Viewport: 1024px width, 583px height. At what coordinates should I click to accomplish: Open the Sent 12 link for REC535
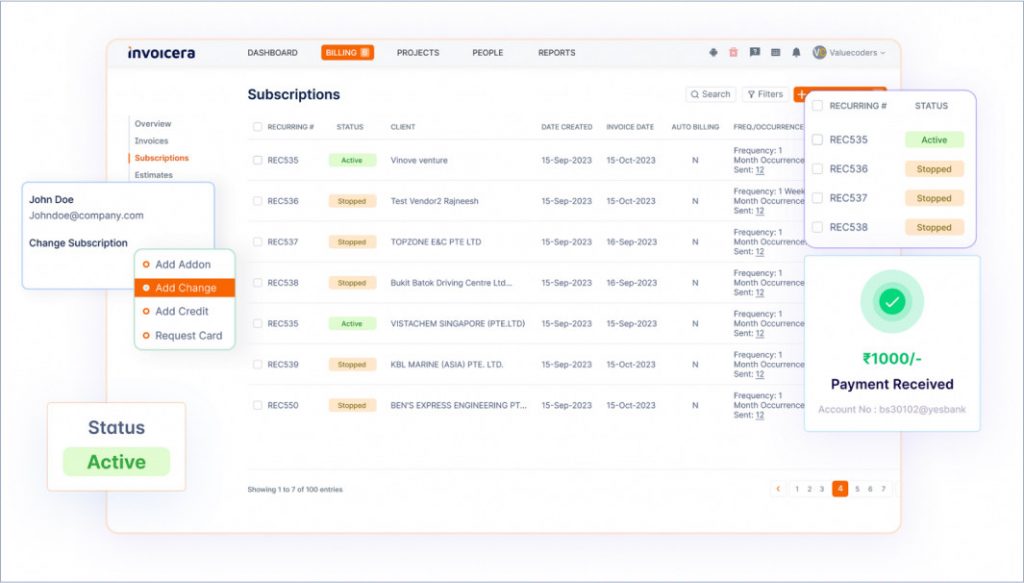759,170
